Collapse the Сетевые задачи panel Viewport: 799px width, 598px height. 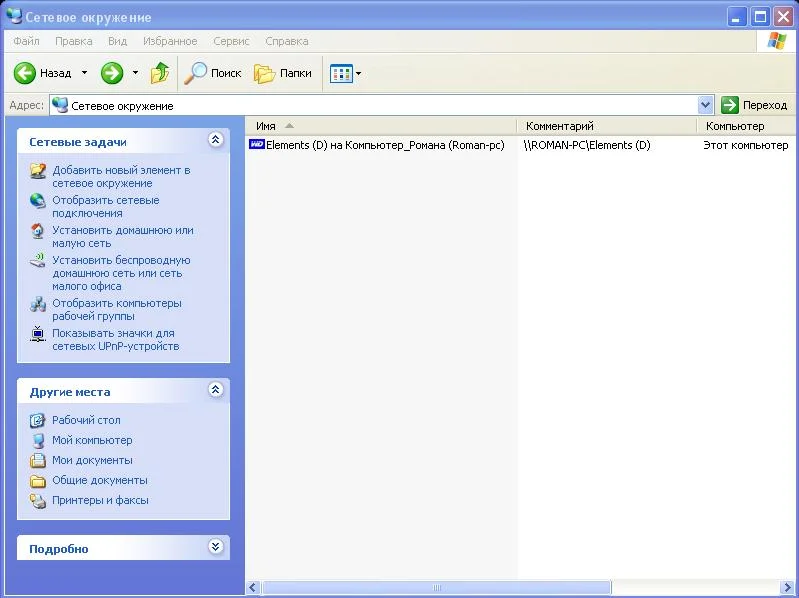tap(215, 141)
